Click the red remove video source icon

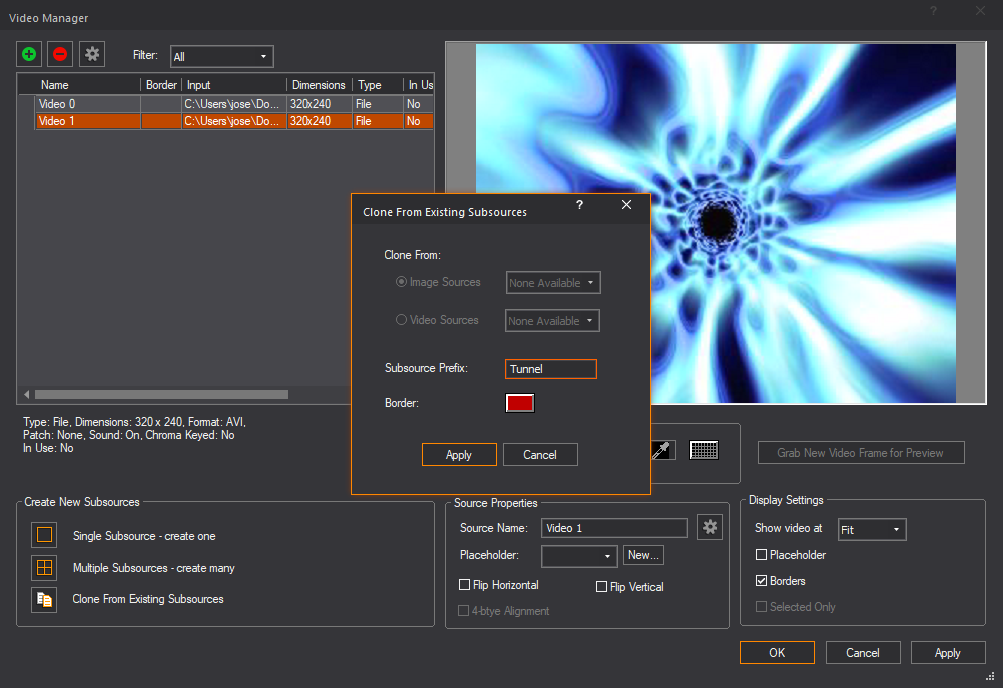60,54
